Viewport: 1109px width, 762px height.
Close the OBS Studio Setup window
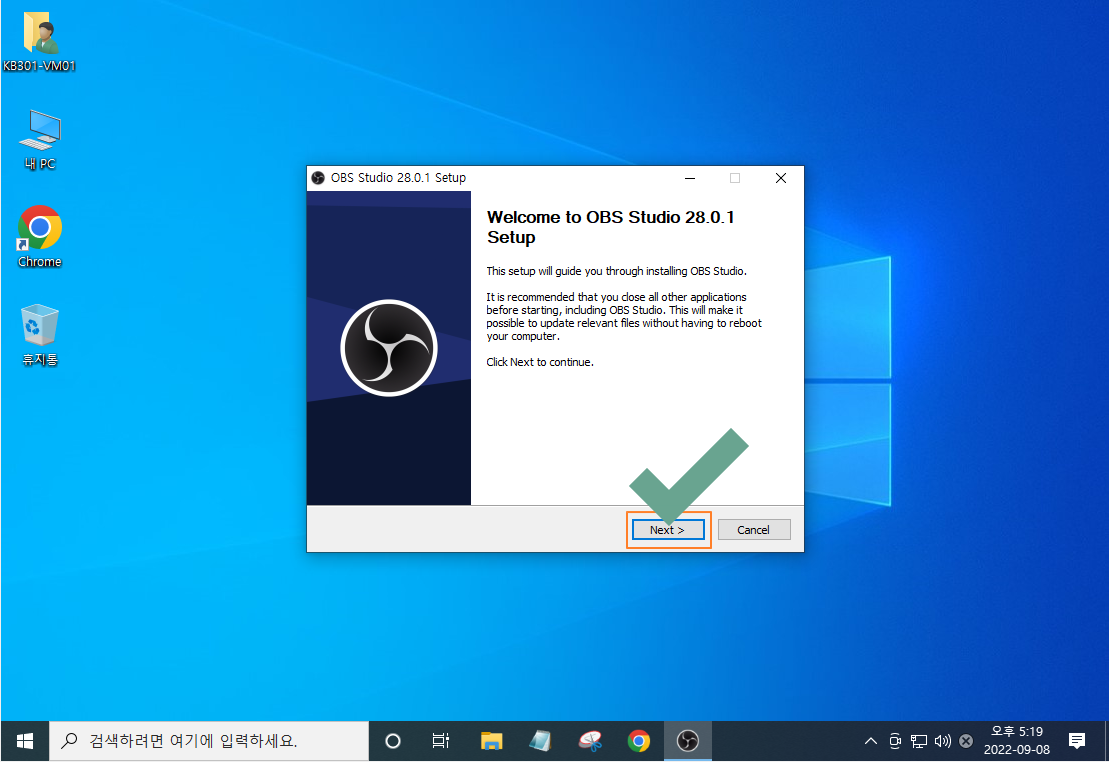point(781,178)
